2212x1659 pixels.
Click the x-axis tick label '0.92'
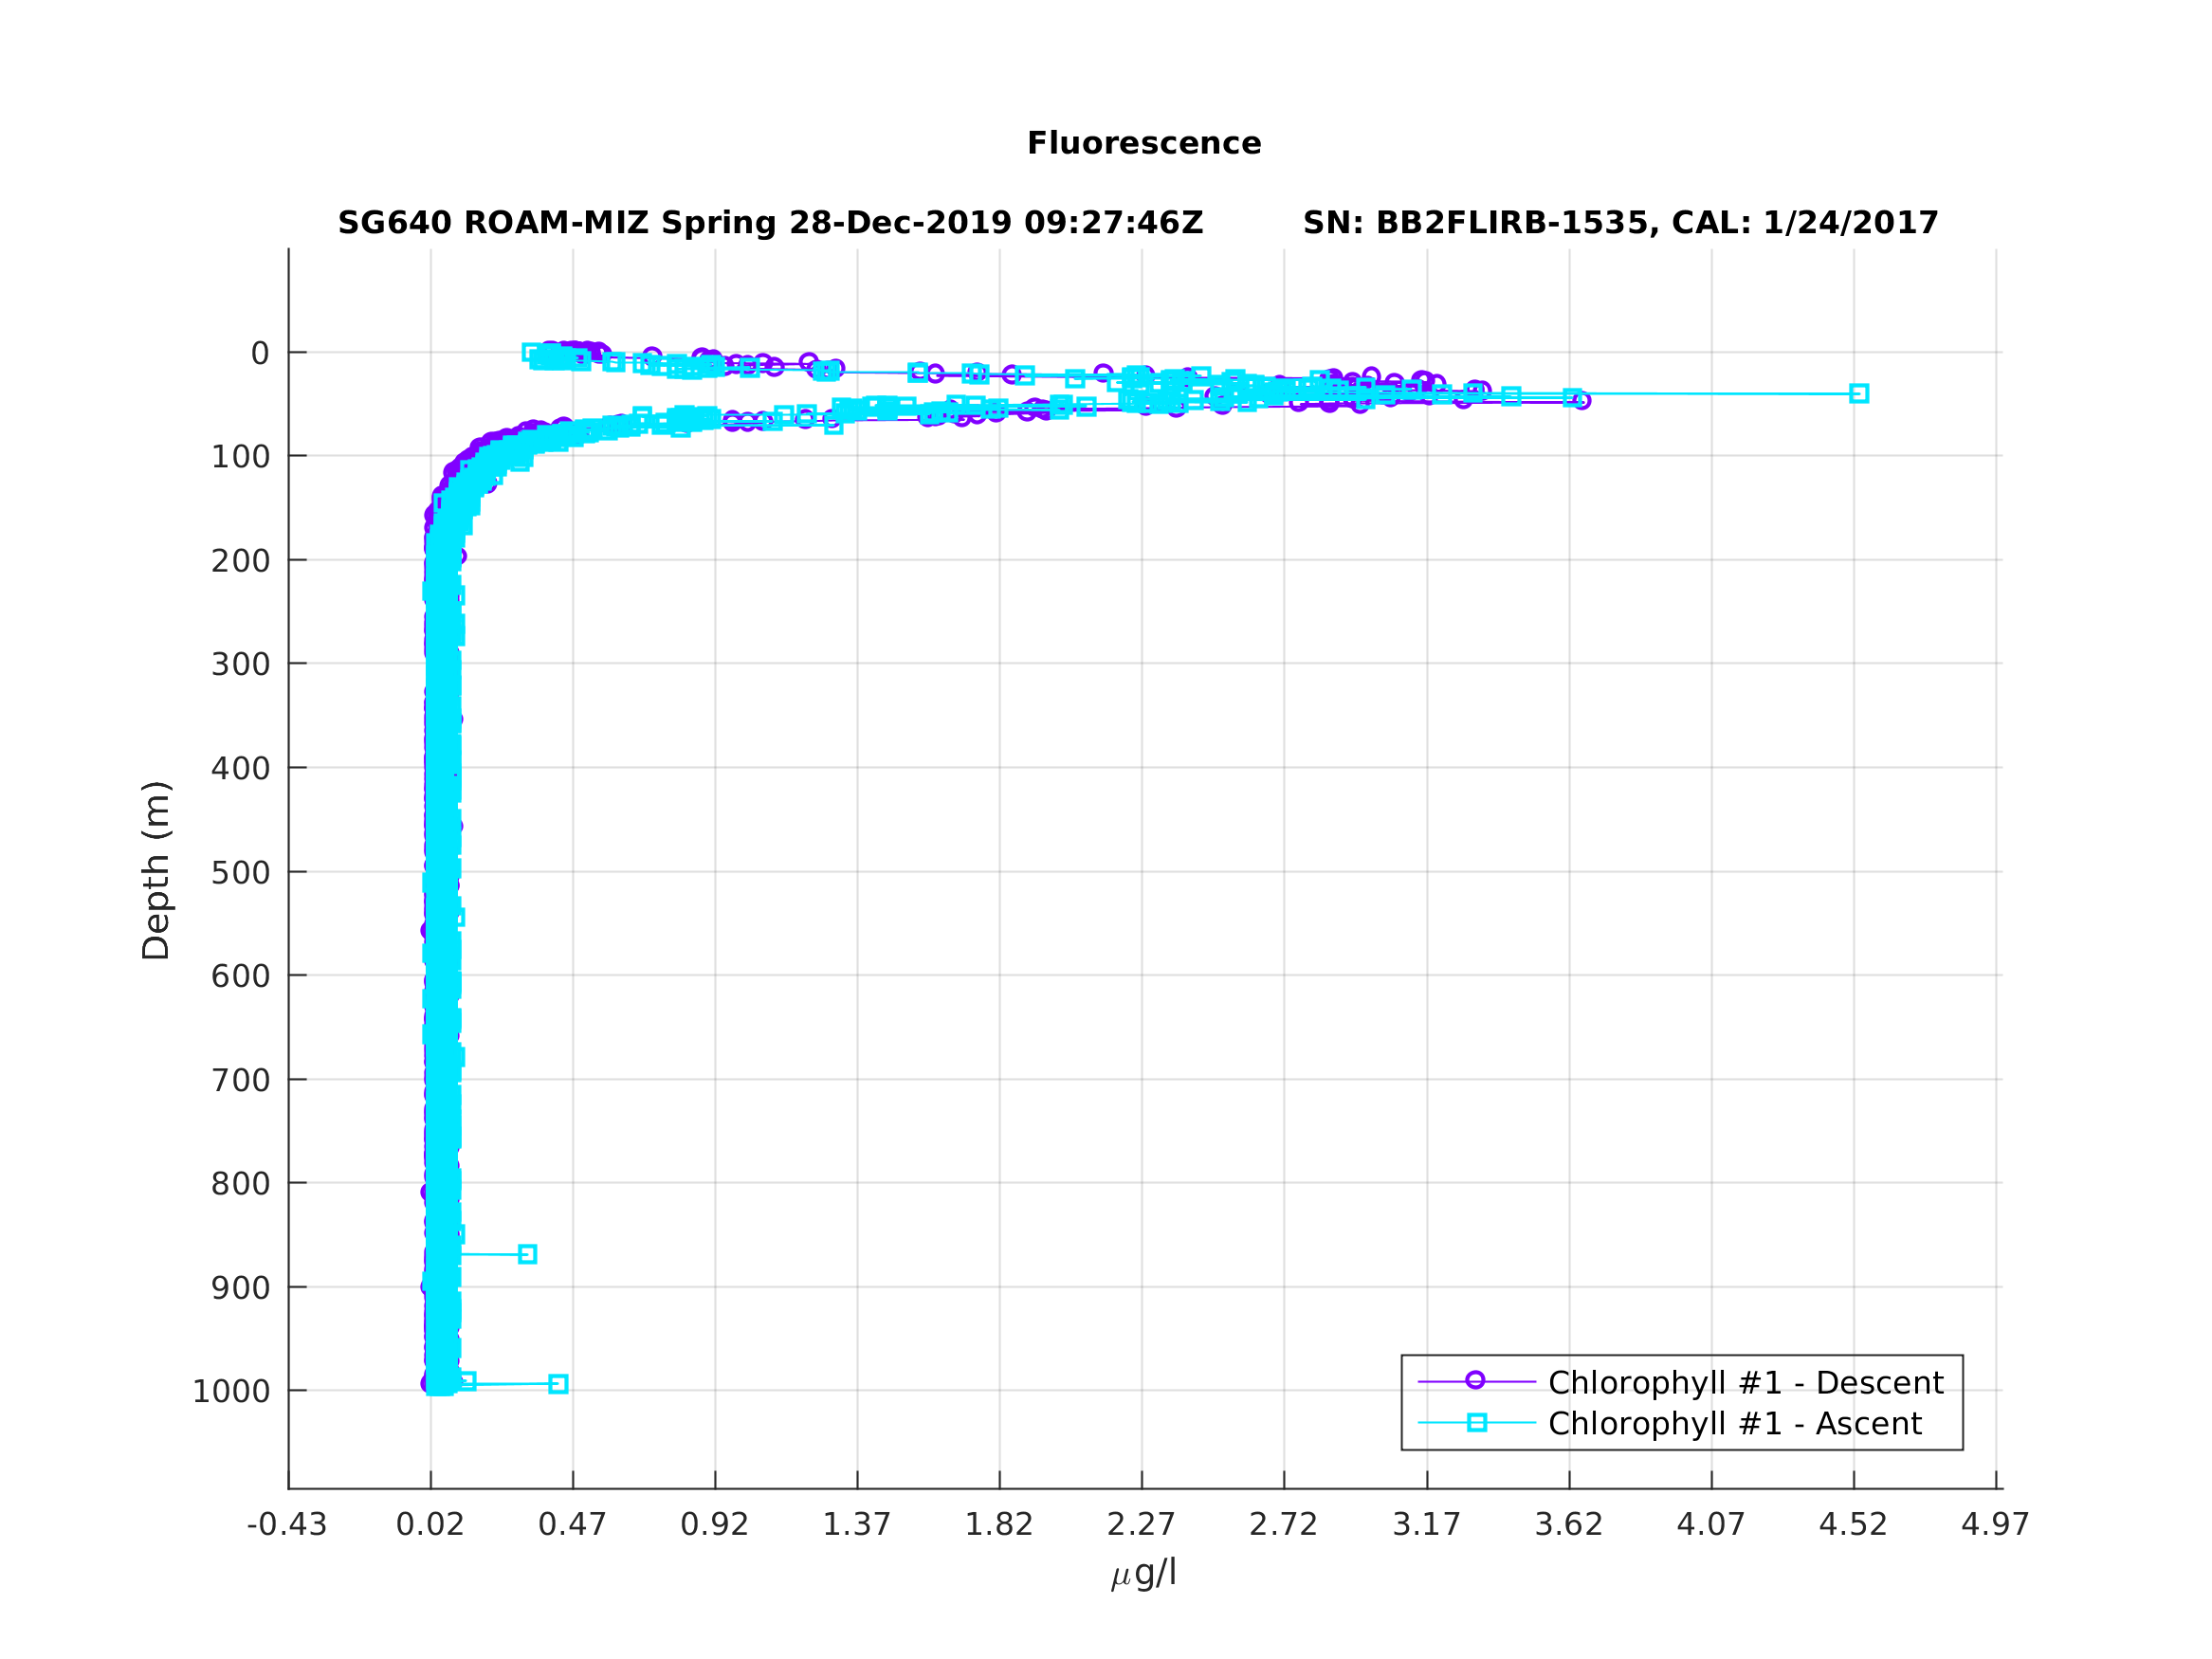pos(714,1525)
